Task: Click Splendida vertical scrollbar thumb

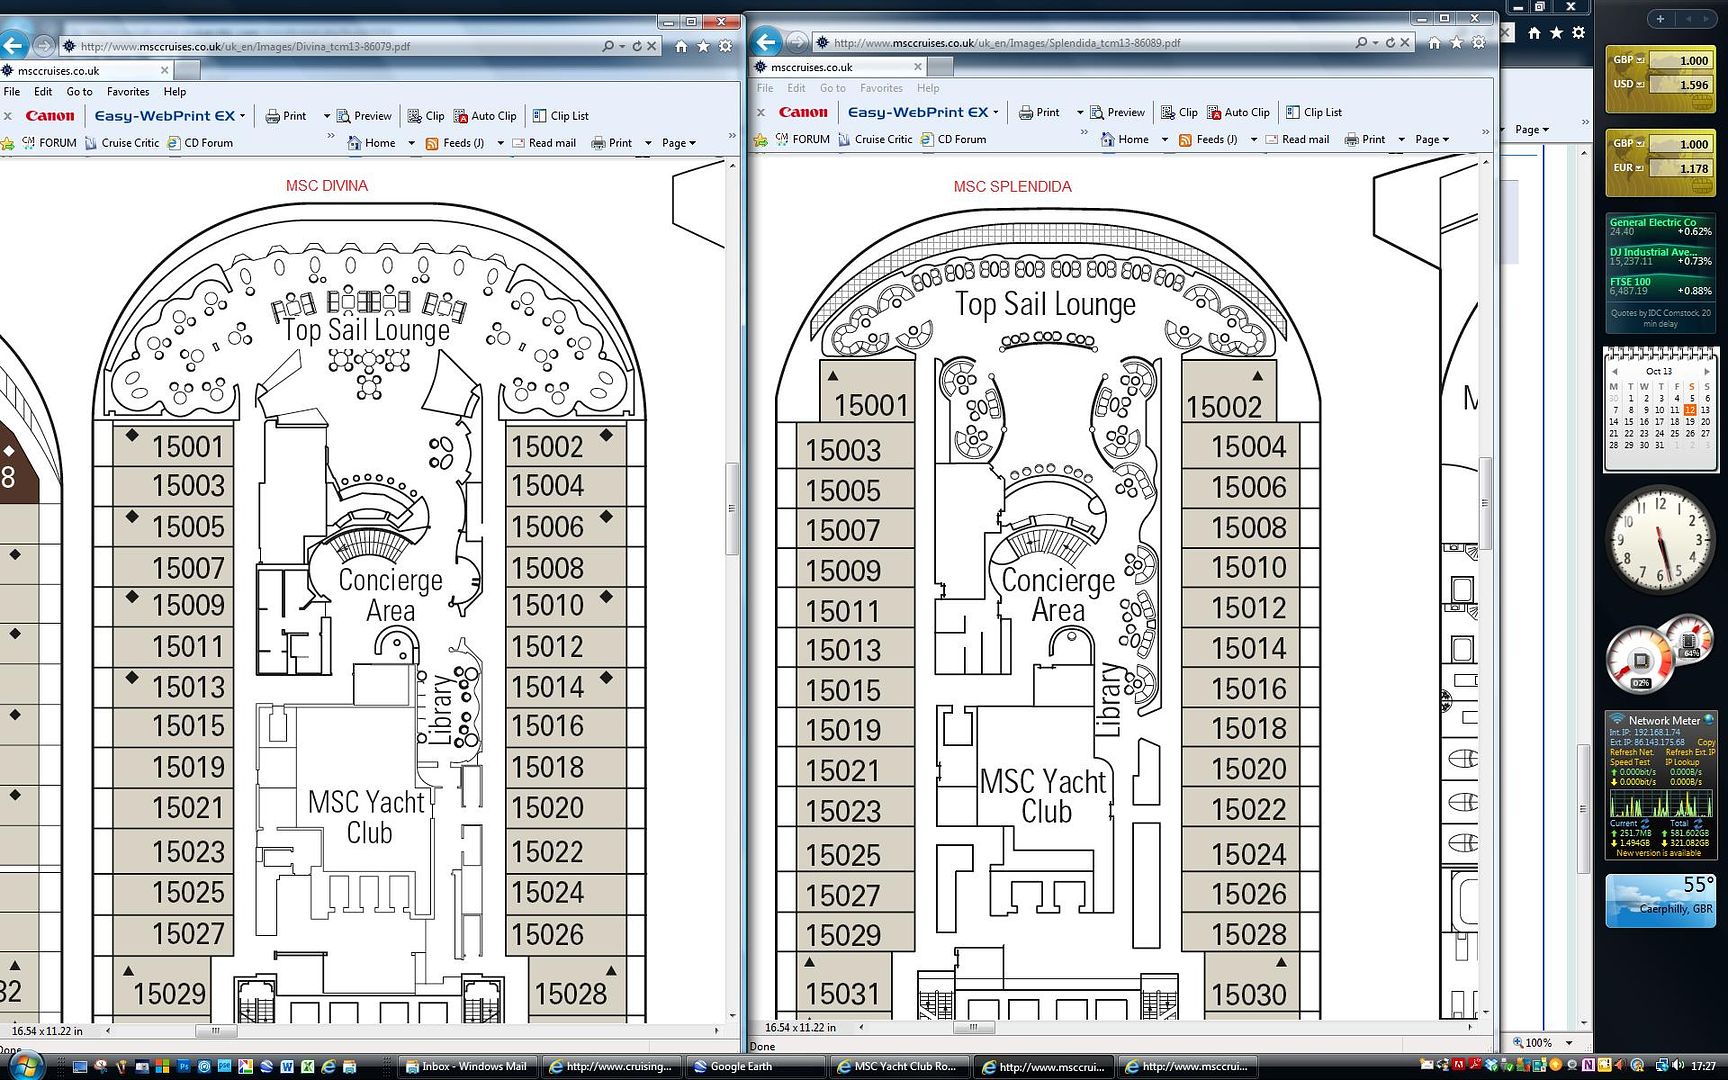Action: pyautogui.click(x=1486, y=503)
